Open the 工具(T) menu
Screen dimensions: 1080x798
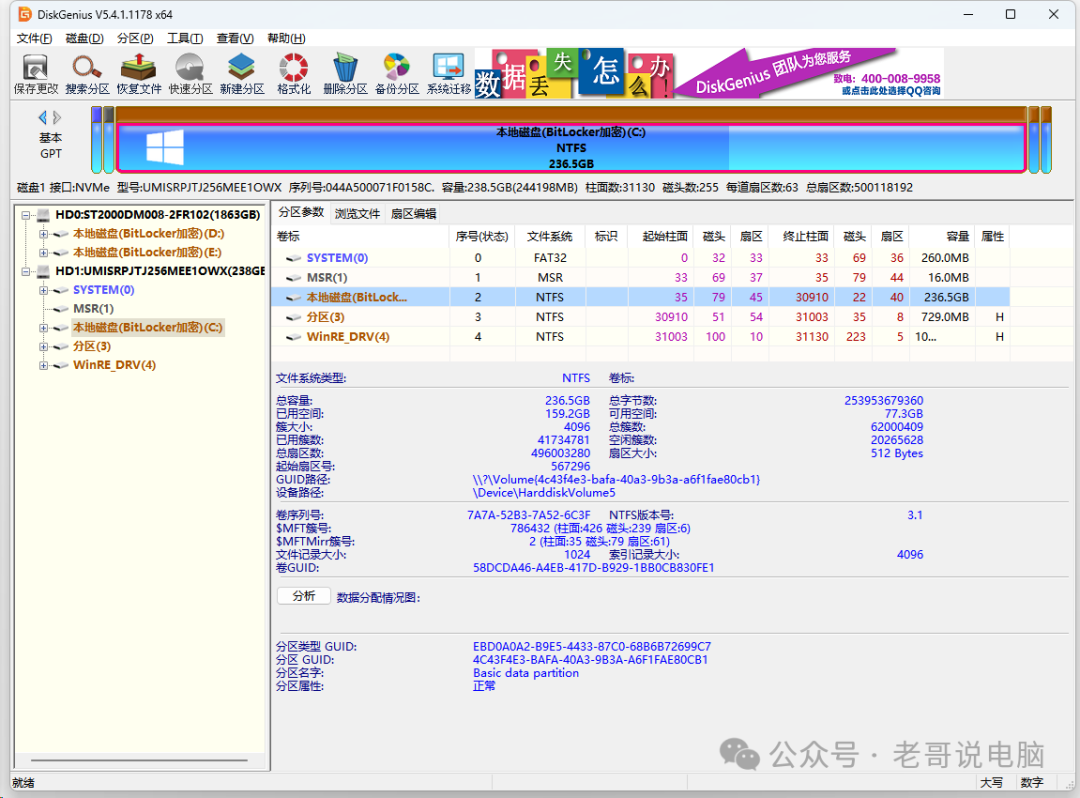(x=185, y=39)
